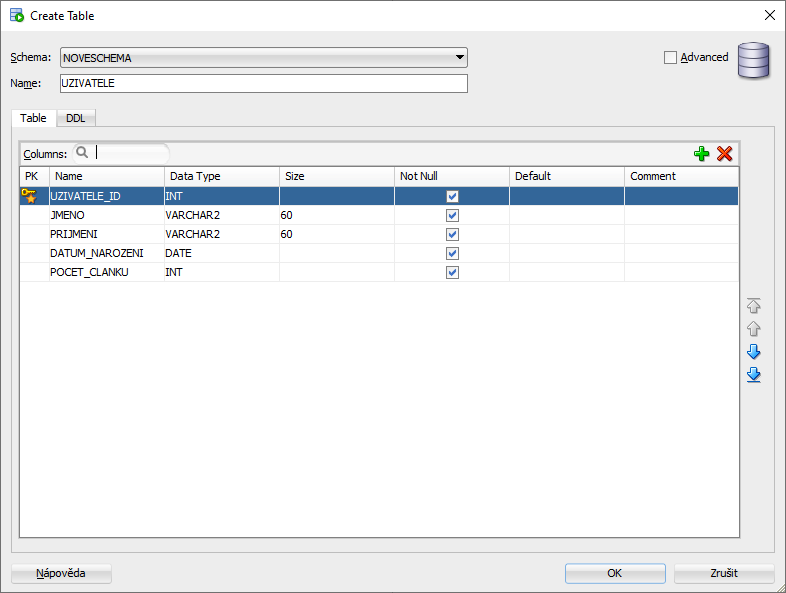Click the red X delete column icon
The height and width of the screenshot is (593, 786).
pos(725,153)
